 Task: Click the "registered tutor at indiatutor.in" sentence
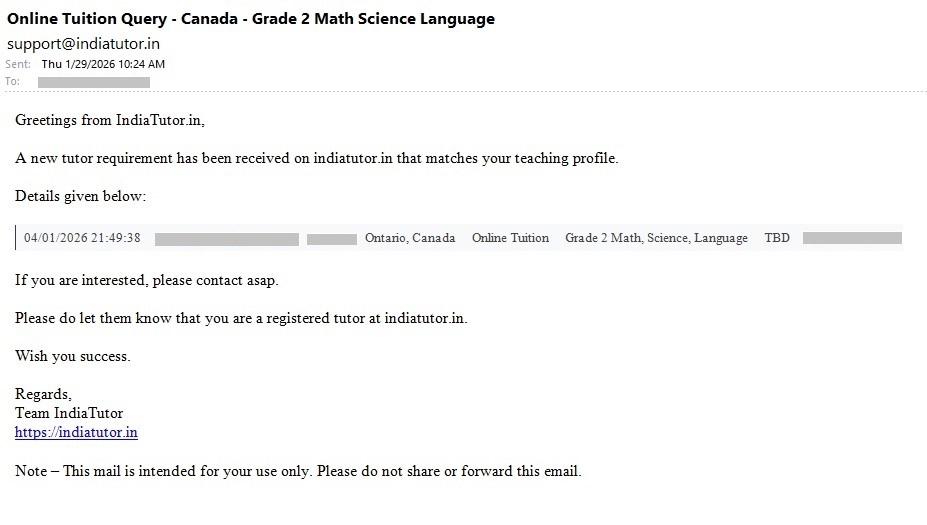(x=241, y=318)
